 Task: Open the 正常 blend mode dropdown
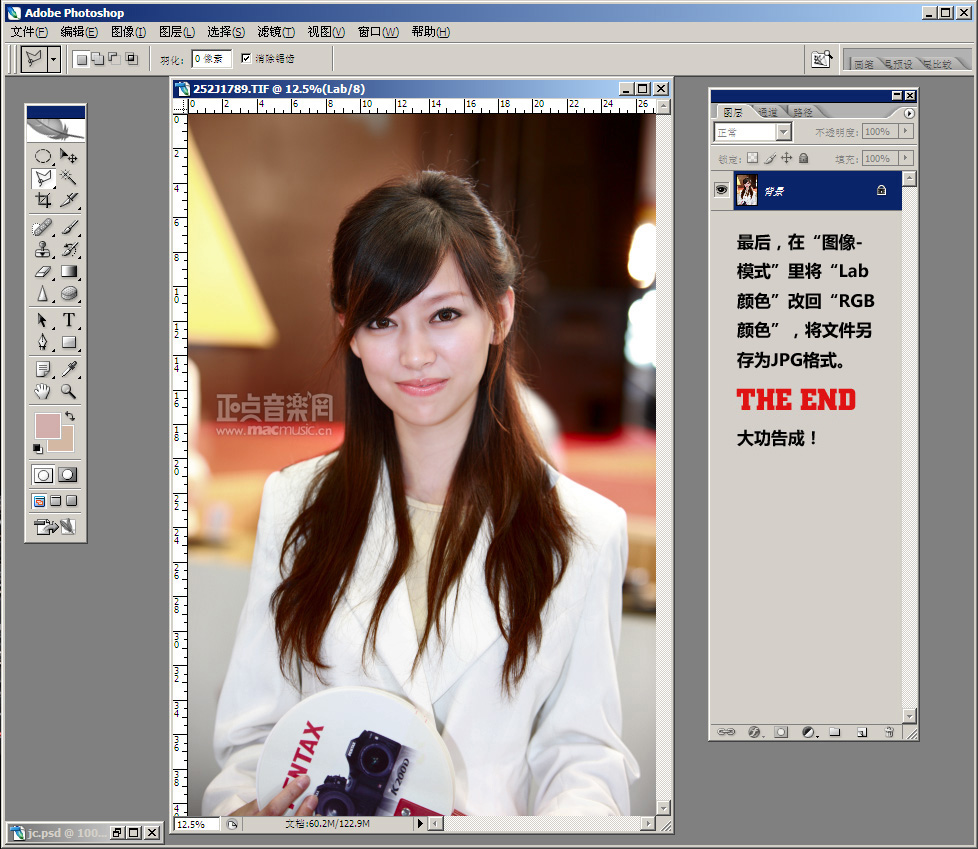pos(783,132)
